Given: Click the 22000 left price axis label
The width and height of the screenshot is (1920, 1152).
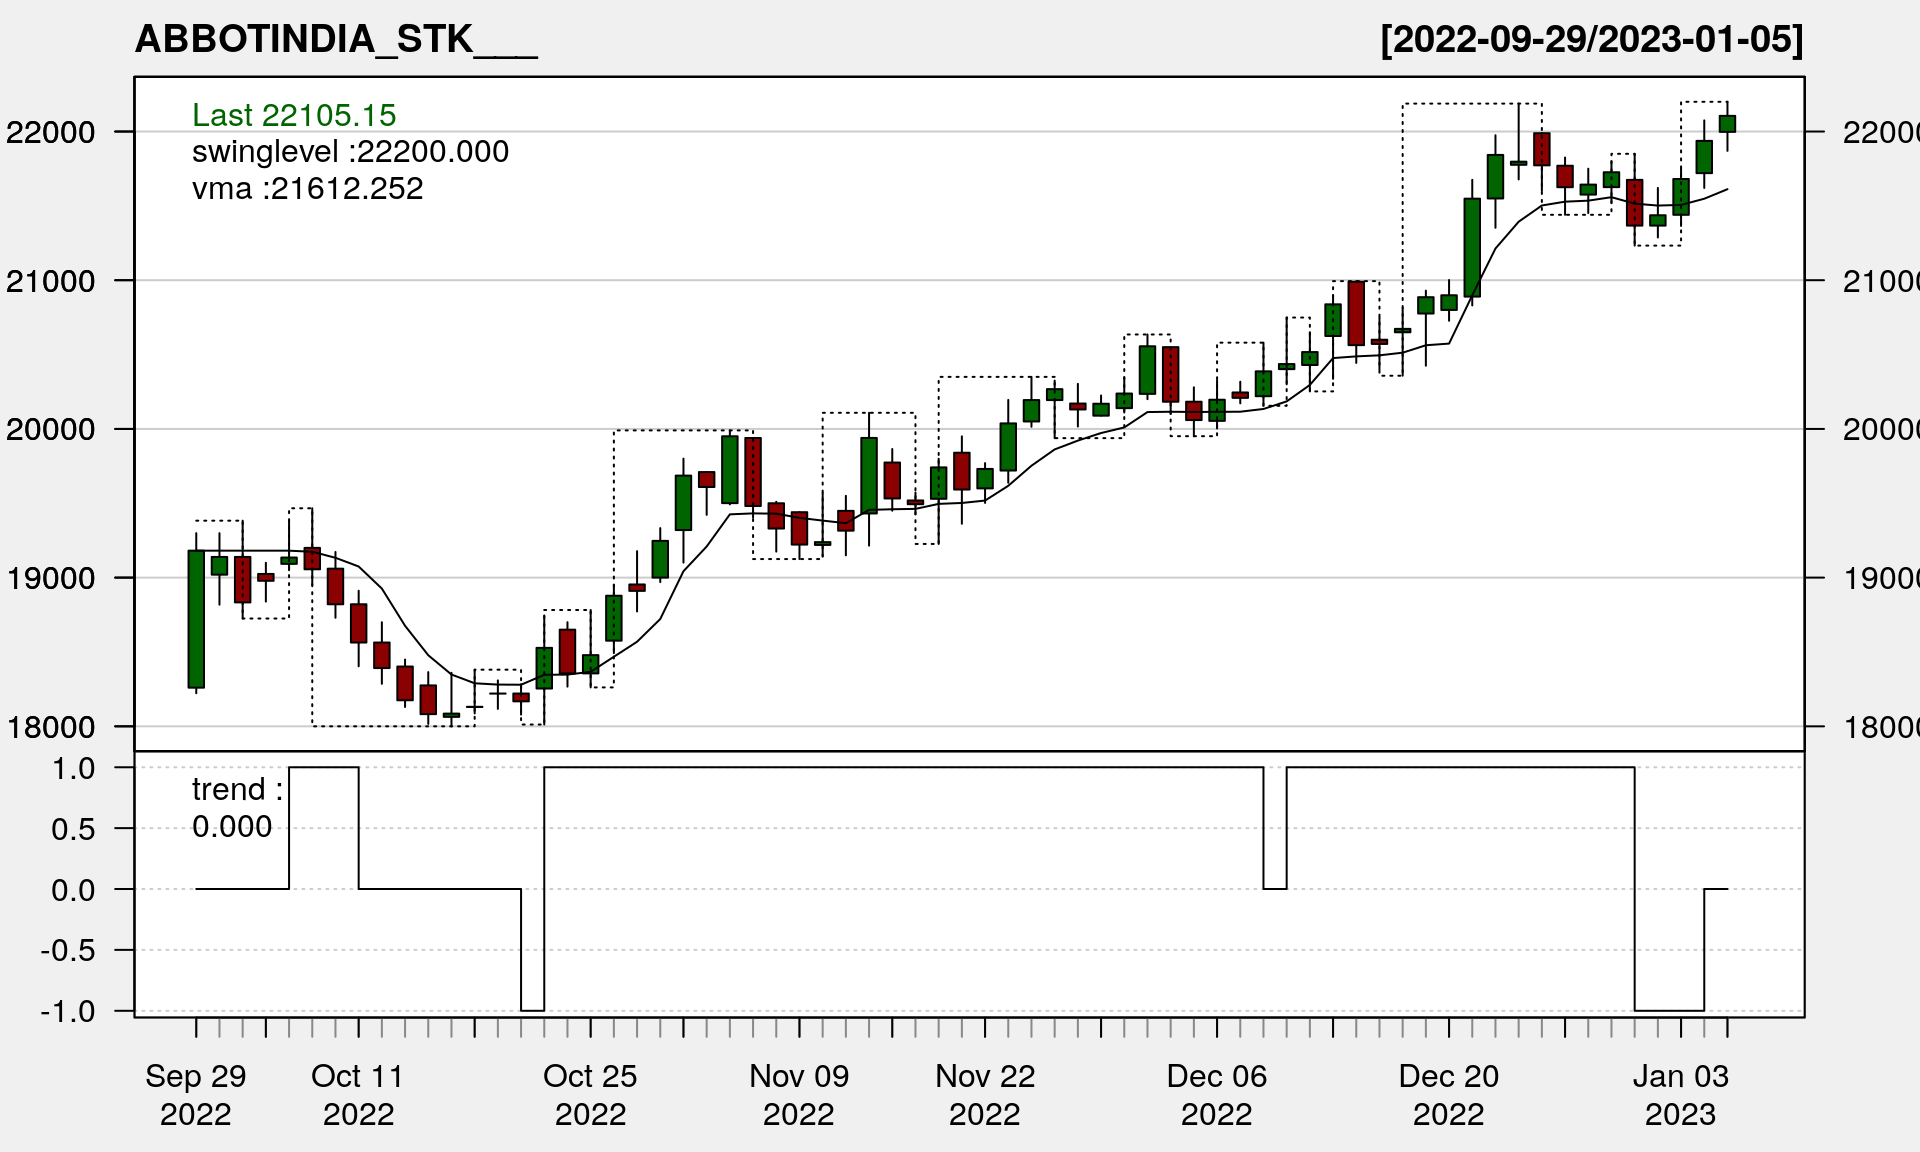Looking at the screenshot, I should point(50,132).
